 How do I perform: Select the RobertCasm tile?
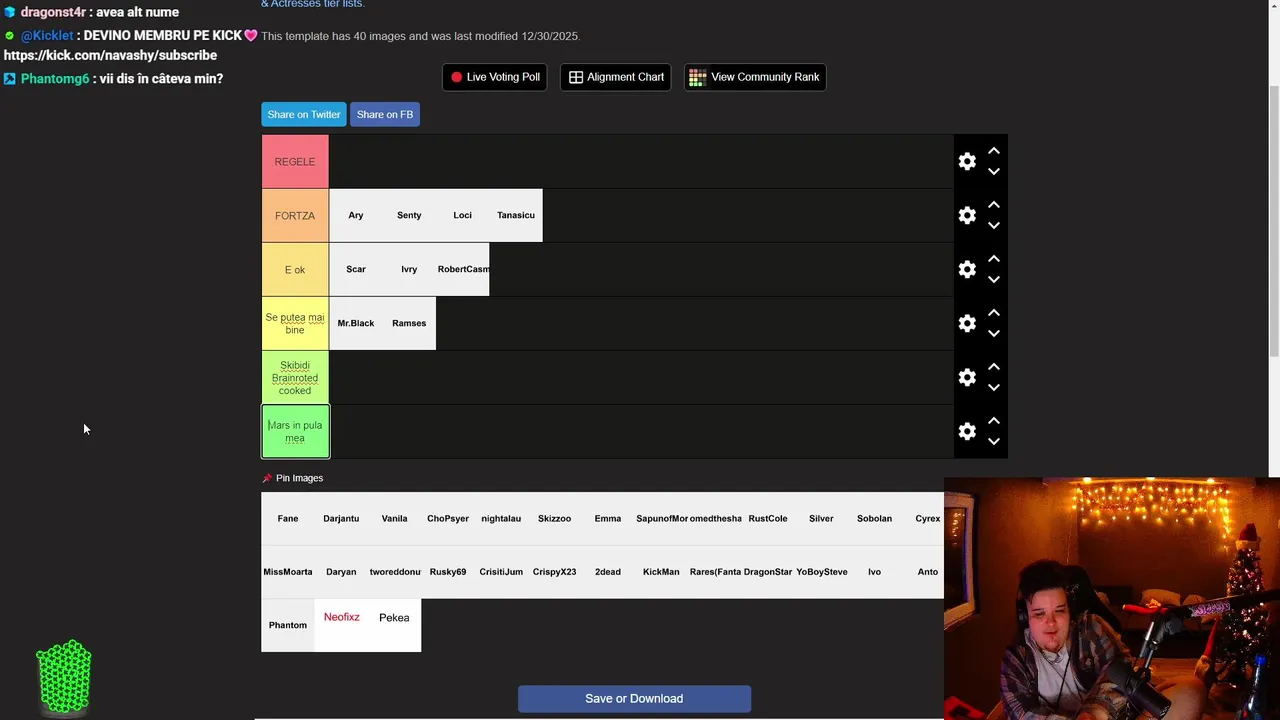pos(463,269)
